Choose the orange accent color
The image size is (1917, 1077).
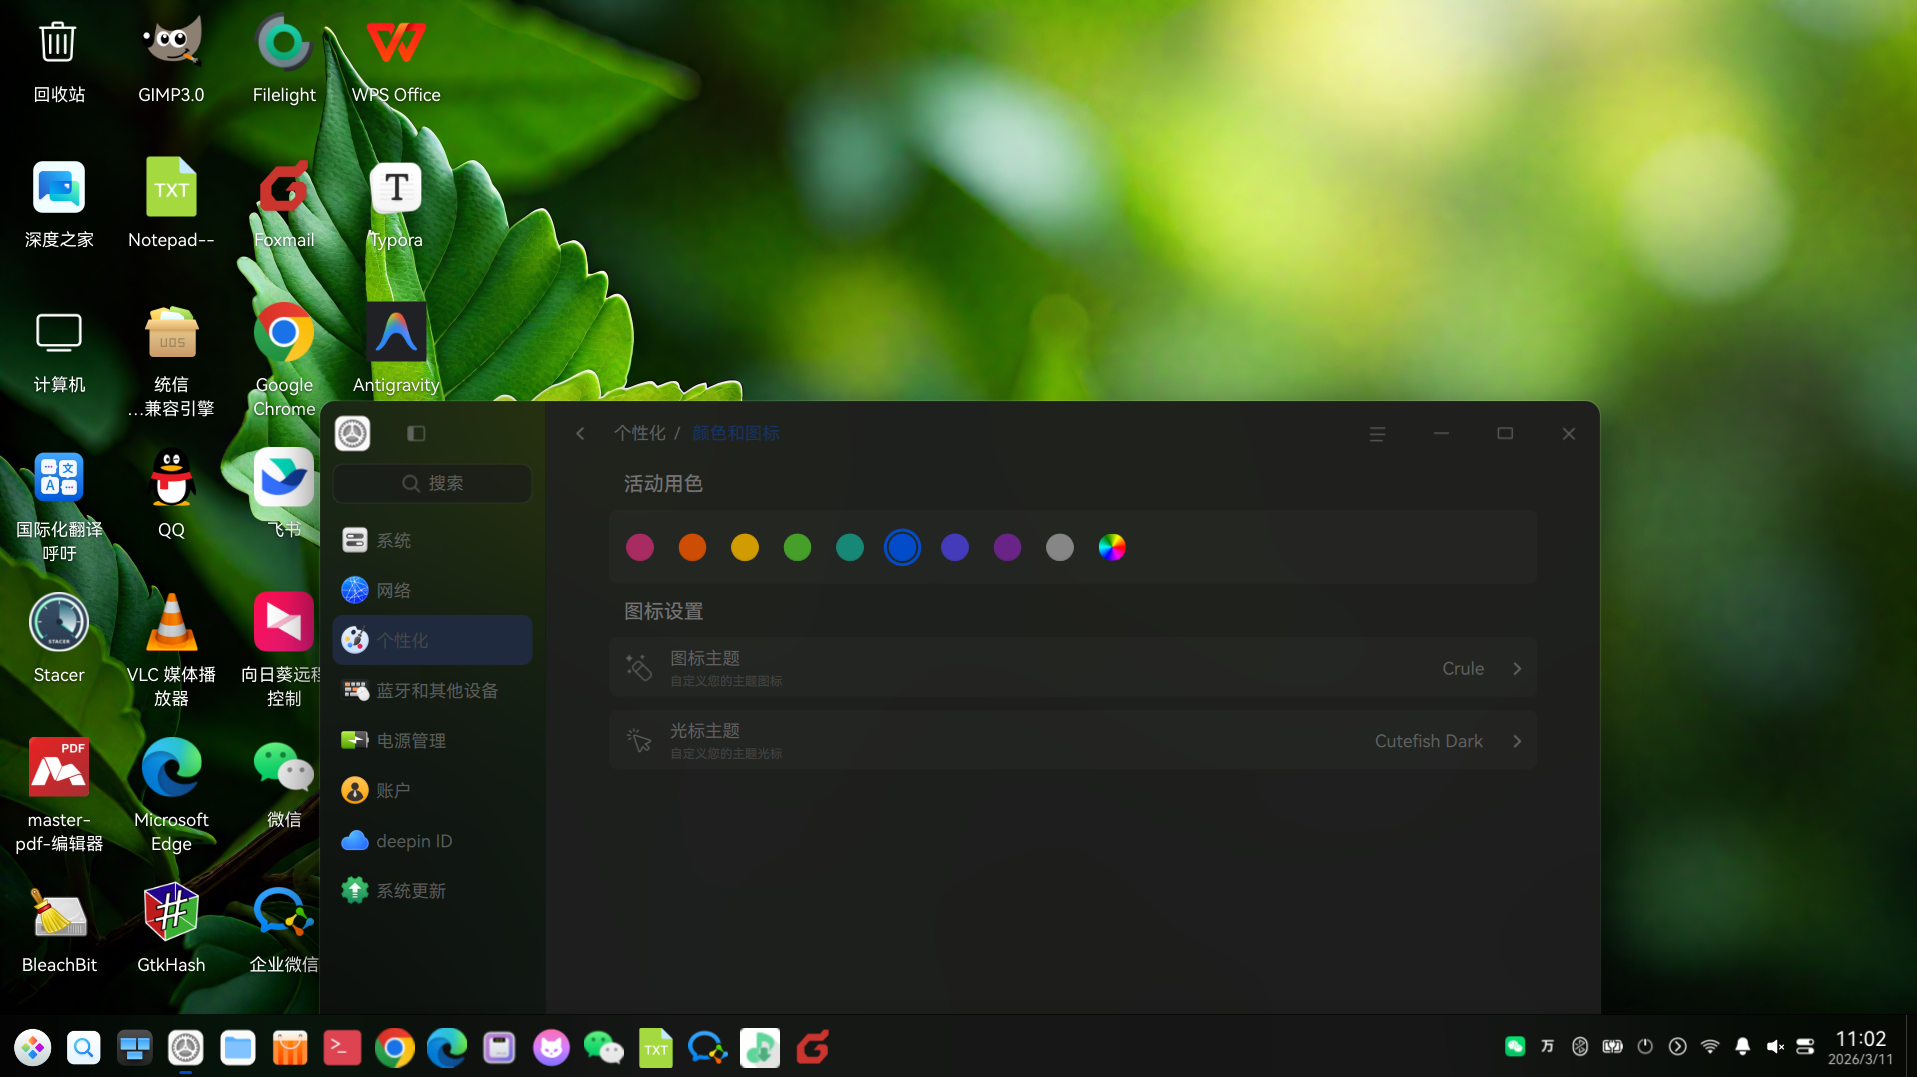692,547
